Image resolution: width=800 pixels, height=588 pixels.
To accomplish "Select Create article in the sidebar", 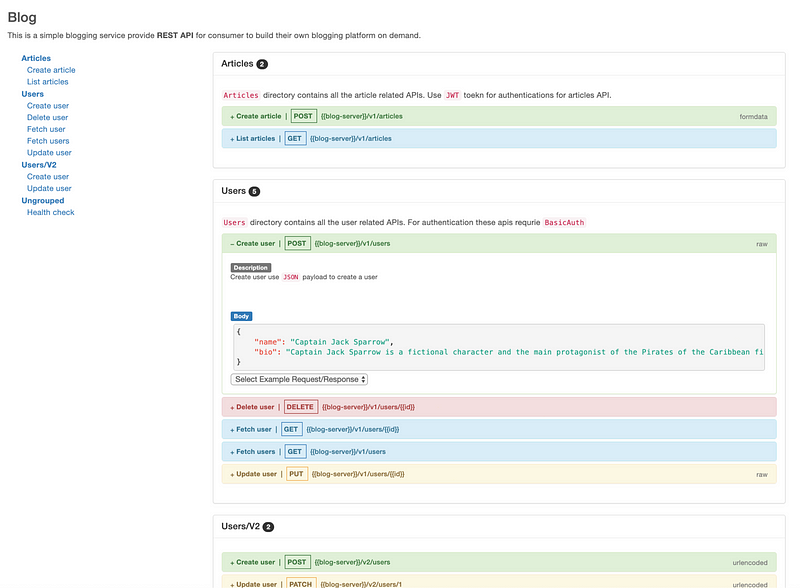I will (x=50, y=69).
